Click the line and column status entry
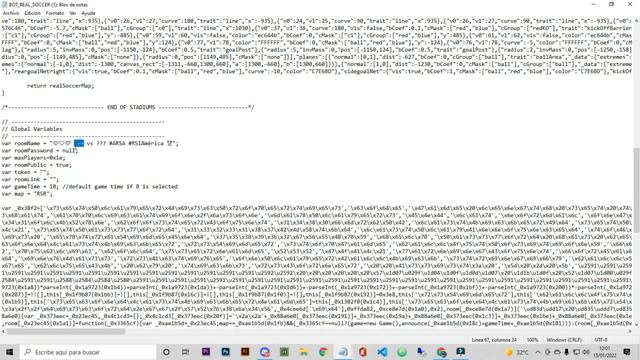The image size is (640, 360). click(494, 340)
